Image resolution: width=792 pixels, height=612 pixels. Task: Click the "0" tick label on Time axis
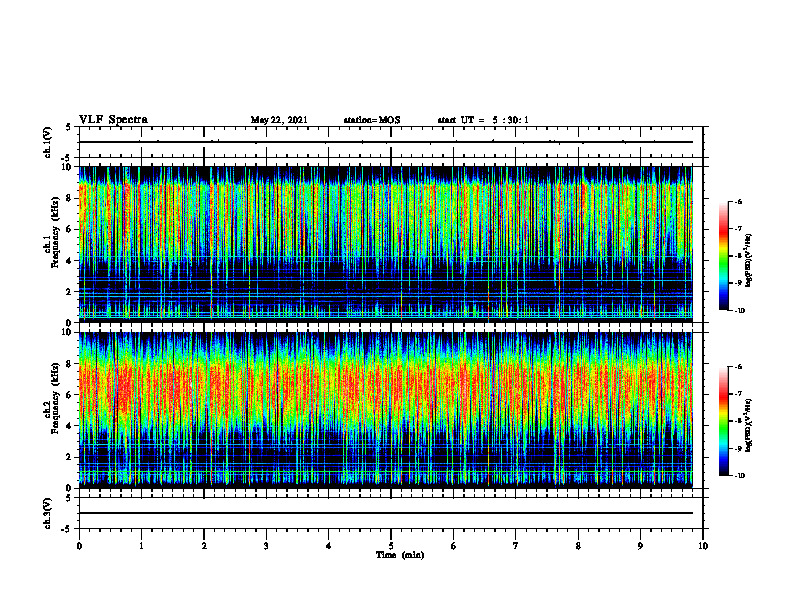pos(79,546)
